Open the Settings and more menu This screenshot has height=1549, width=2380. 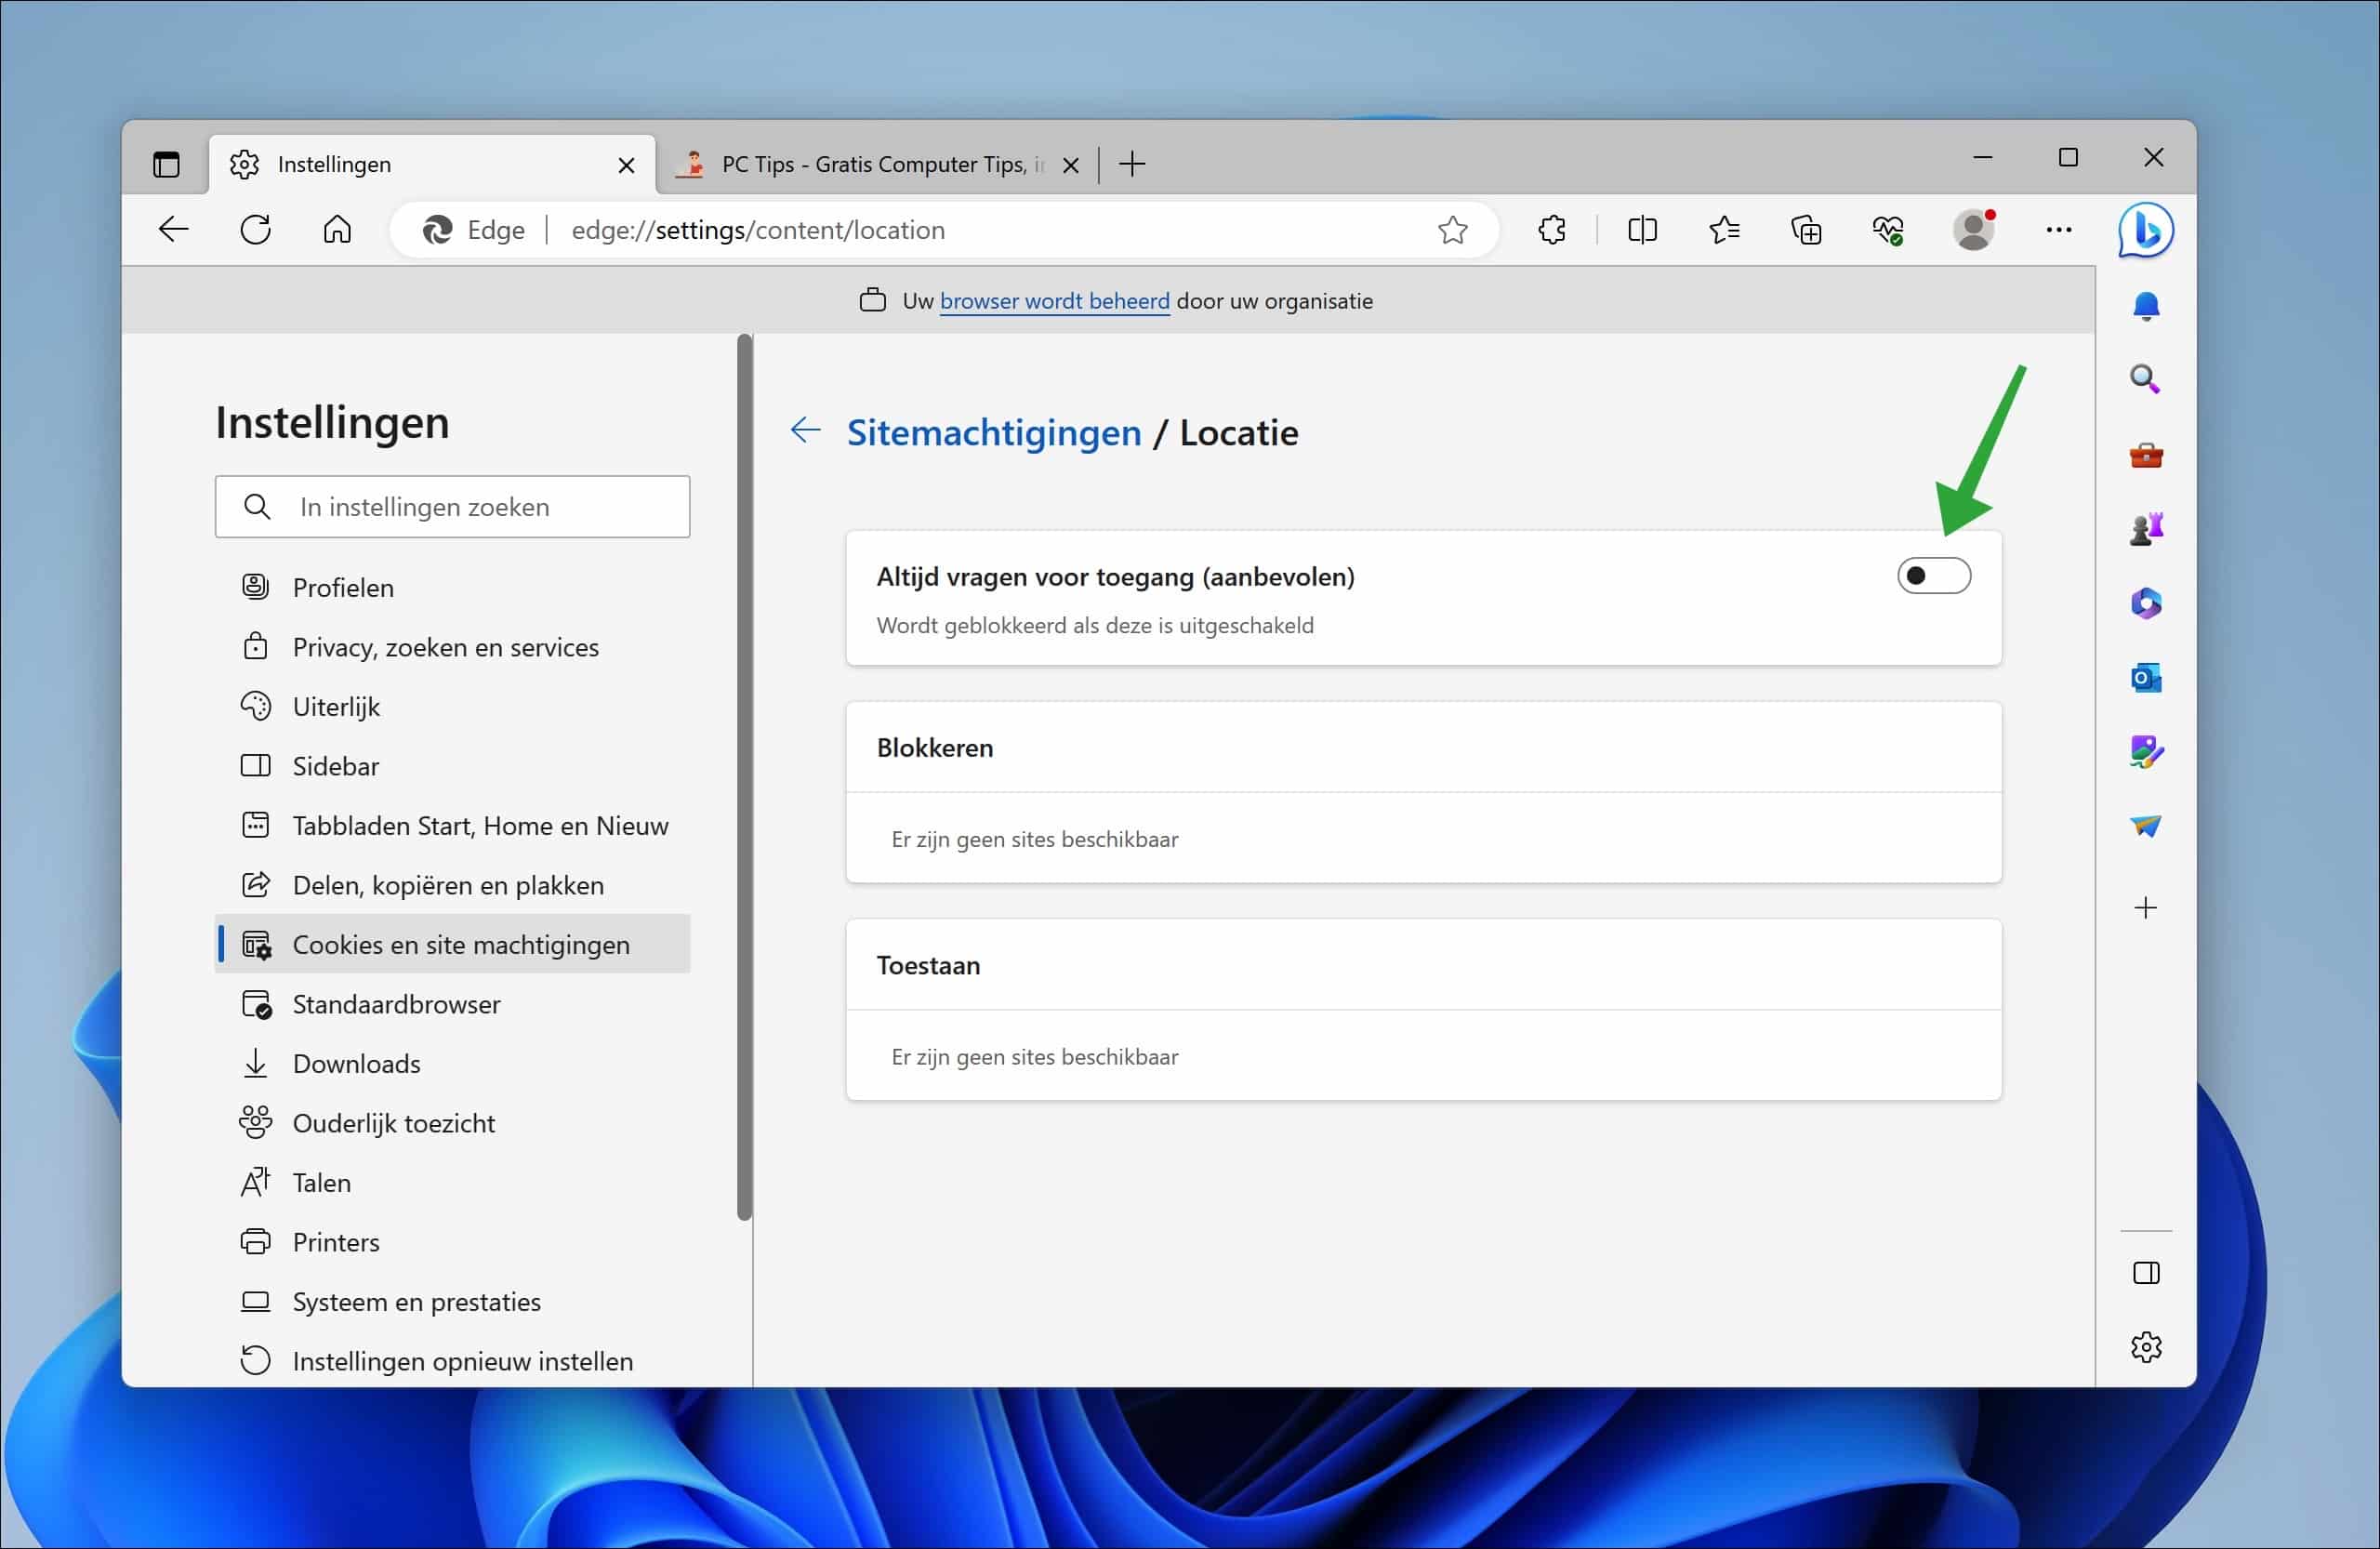pos(2059,229)
